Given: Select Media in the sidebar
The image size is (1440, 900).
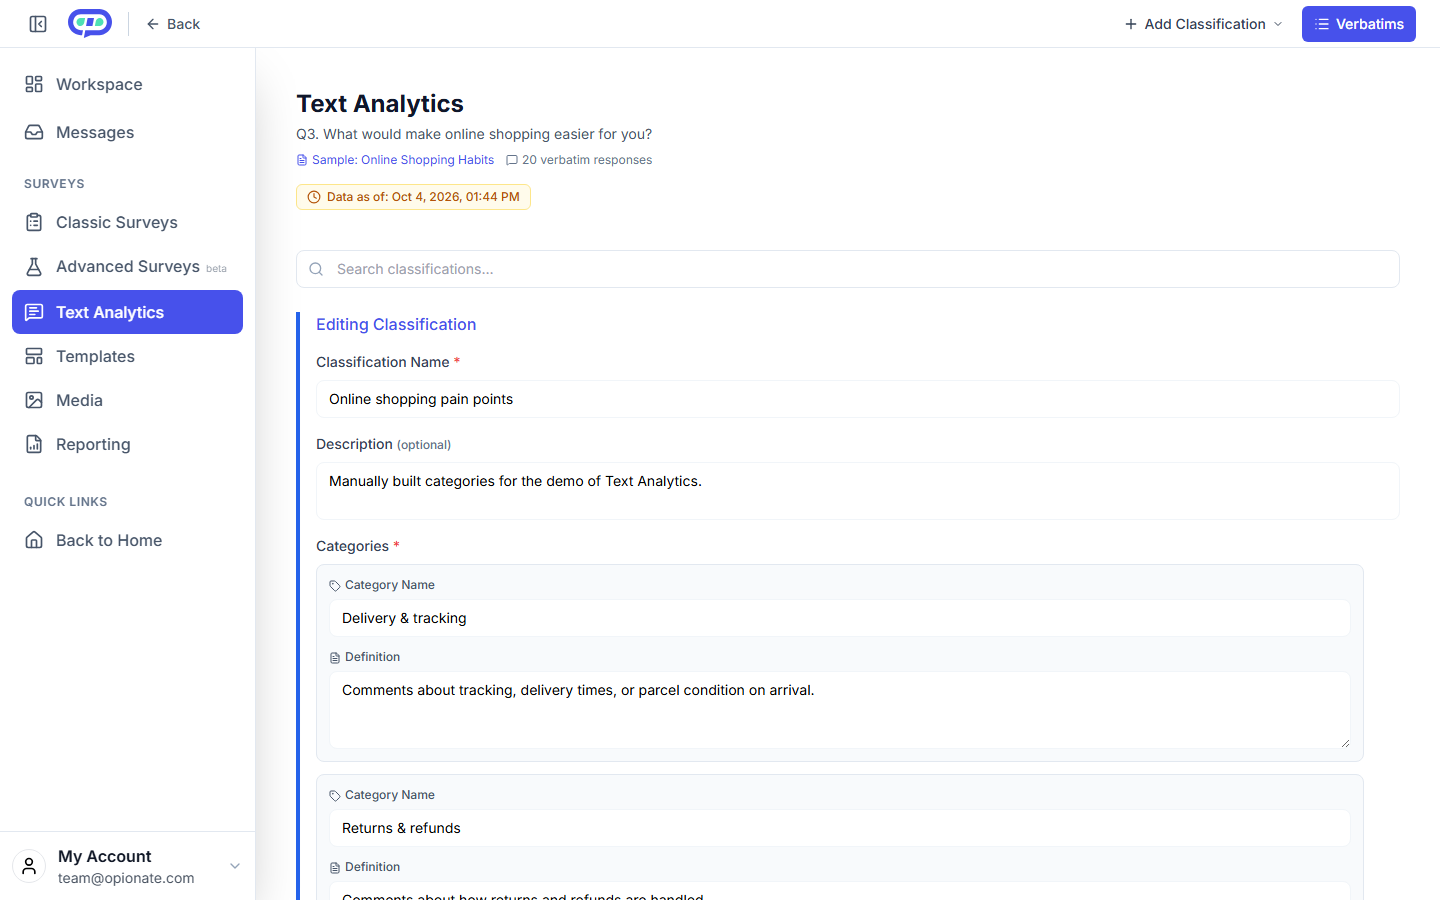Looking at the screenshot, I should click(127, 400).
